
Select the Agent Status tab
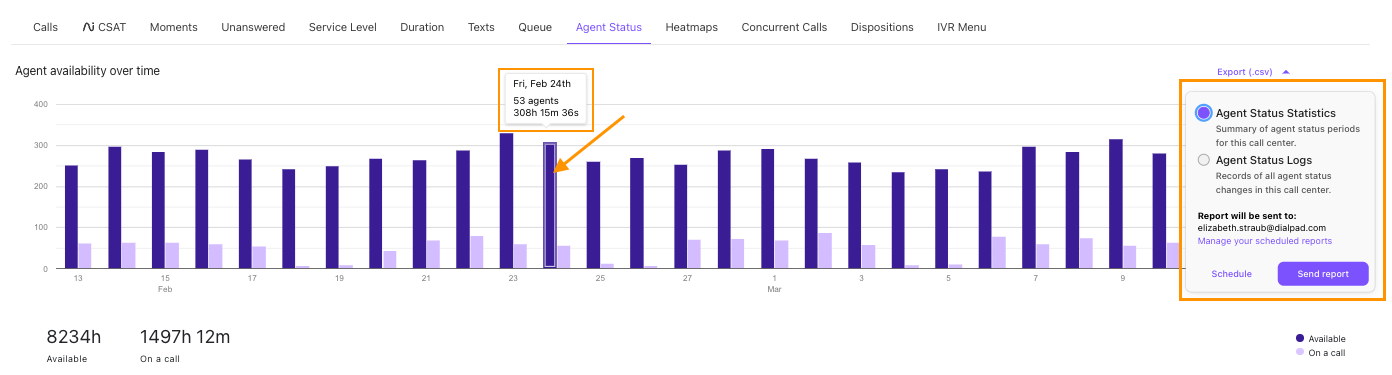point(609,27)
